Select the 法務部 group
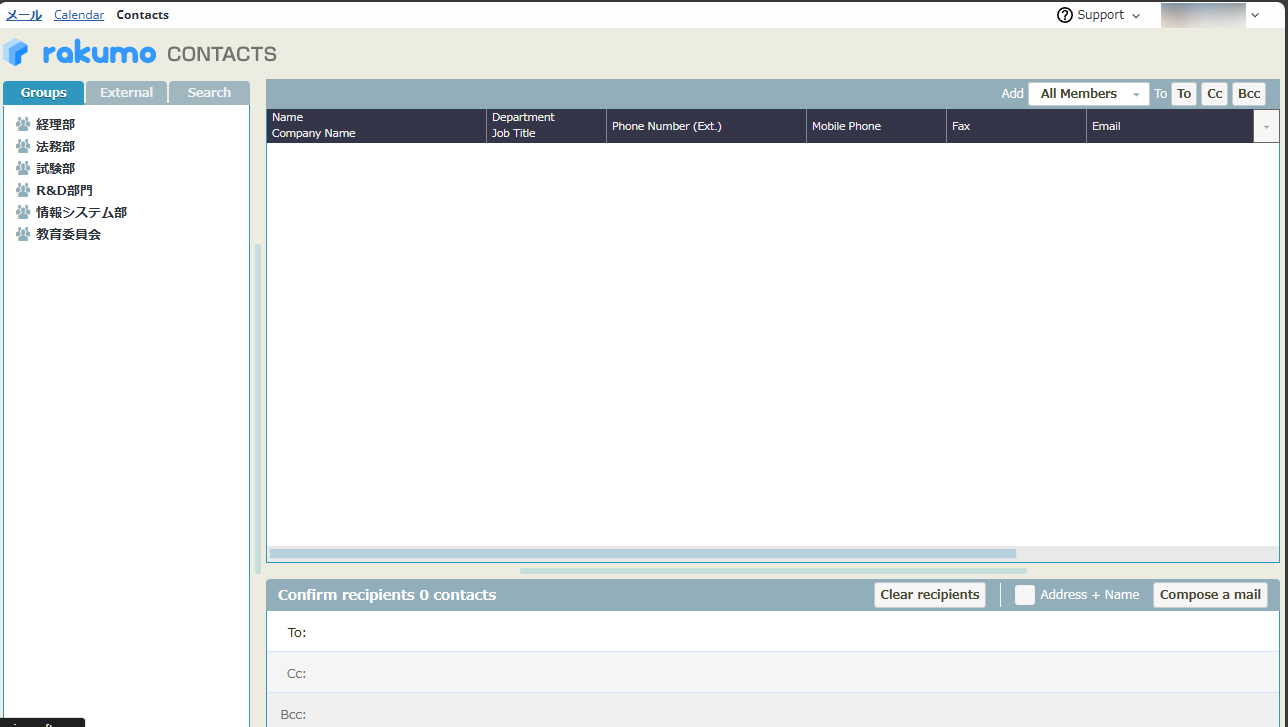 55,146
